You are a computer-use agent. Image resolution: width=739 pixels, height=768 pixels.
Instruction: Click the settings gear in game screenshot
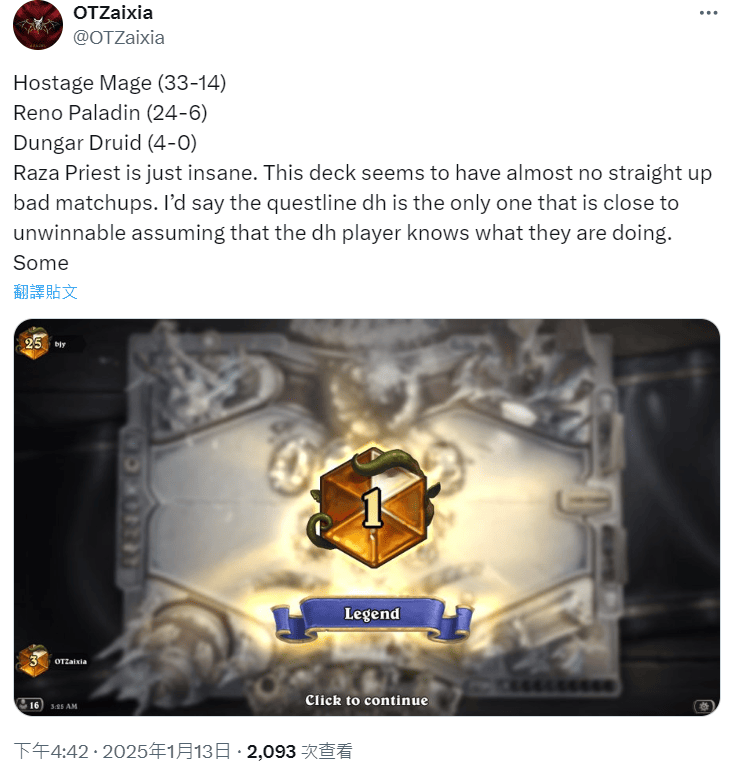point(704,706)
